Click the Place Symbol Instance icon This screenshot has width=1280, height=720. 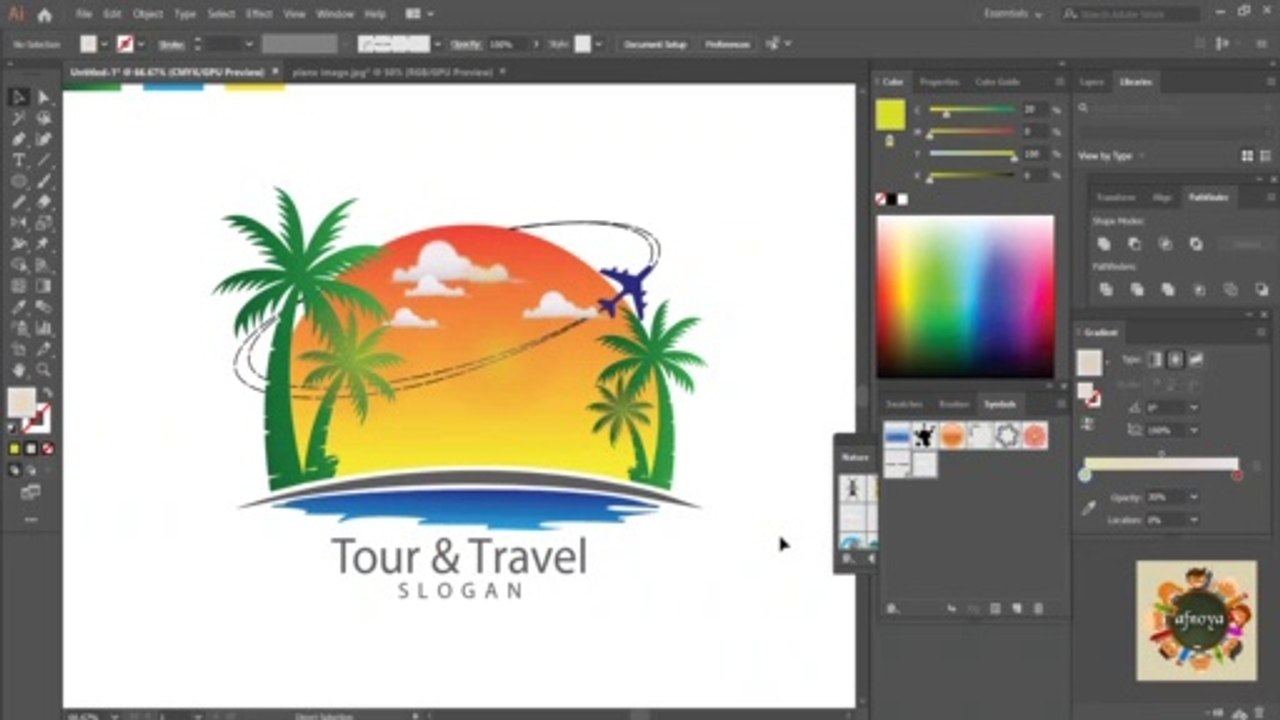952,608
